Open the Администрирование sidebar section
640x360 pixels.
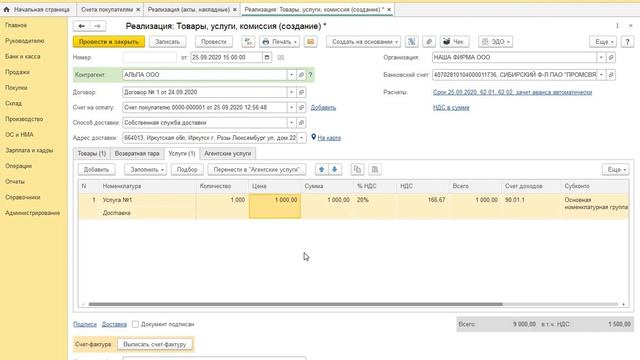tap(32, 213)
